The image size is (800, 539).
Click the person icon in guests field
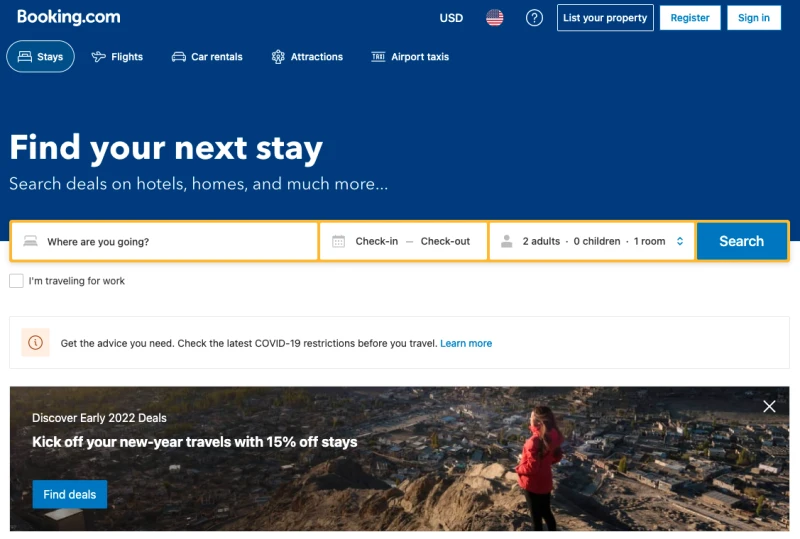[x=507, y=241]
